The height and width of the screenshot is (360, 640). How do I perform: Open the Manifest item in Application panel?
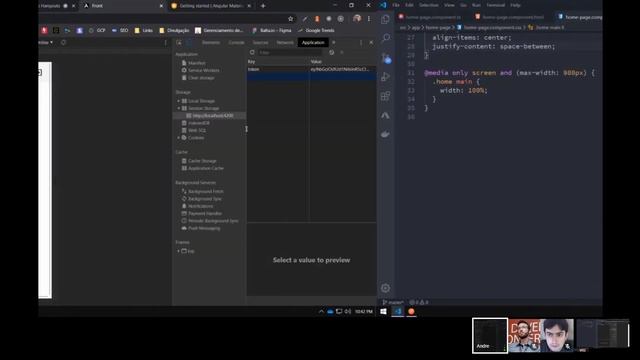coord(197,63)
